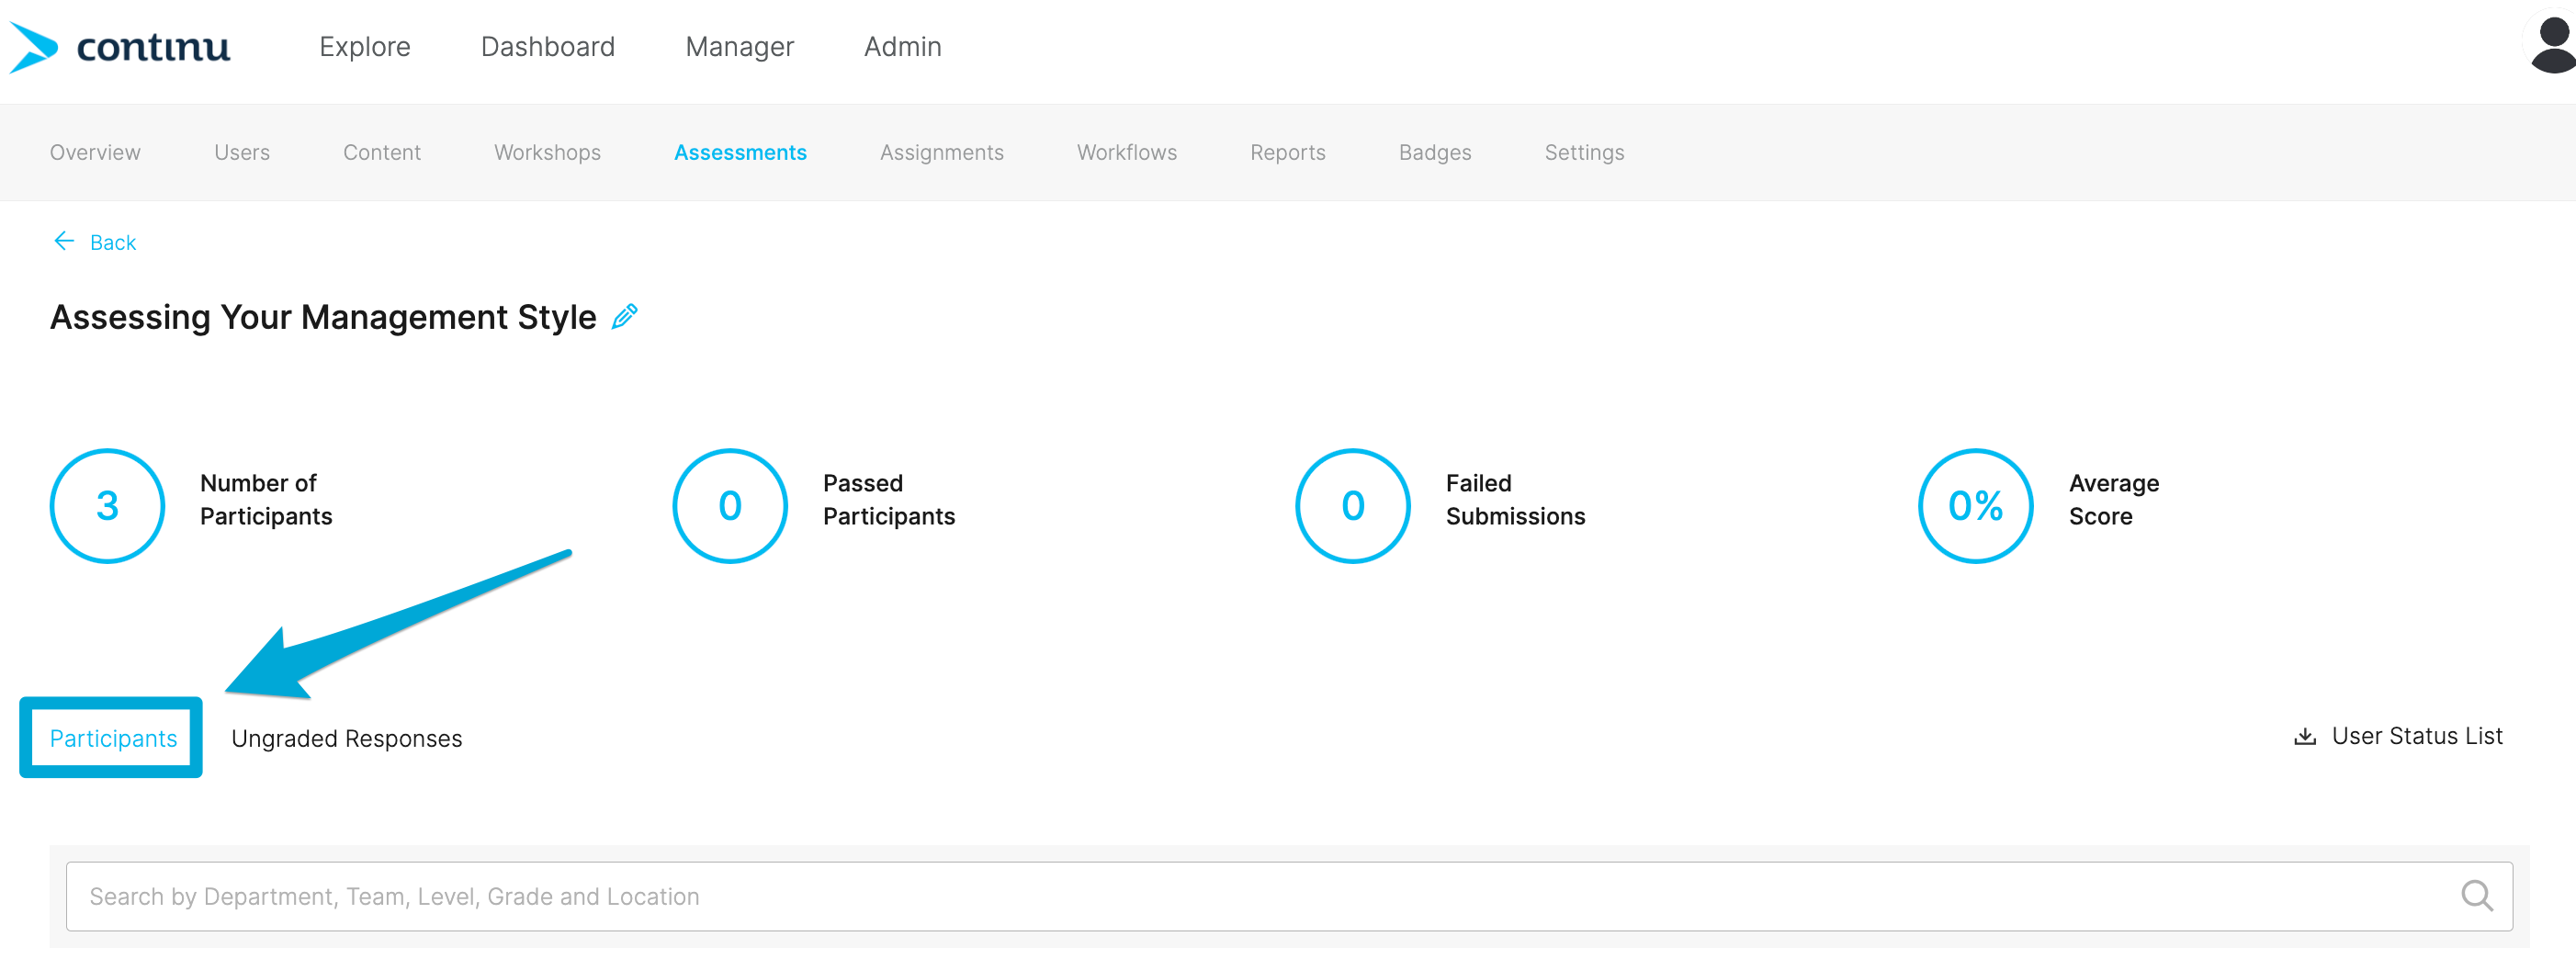Open the Workshops tab
Screen dimensions: 2576x970
coord(547,153)
